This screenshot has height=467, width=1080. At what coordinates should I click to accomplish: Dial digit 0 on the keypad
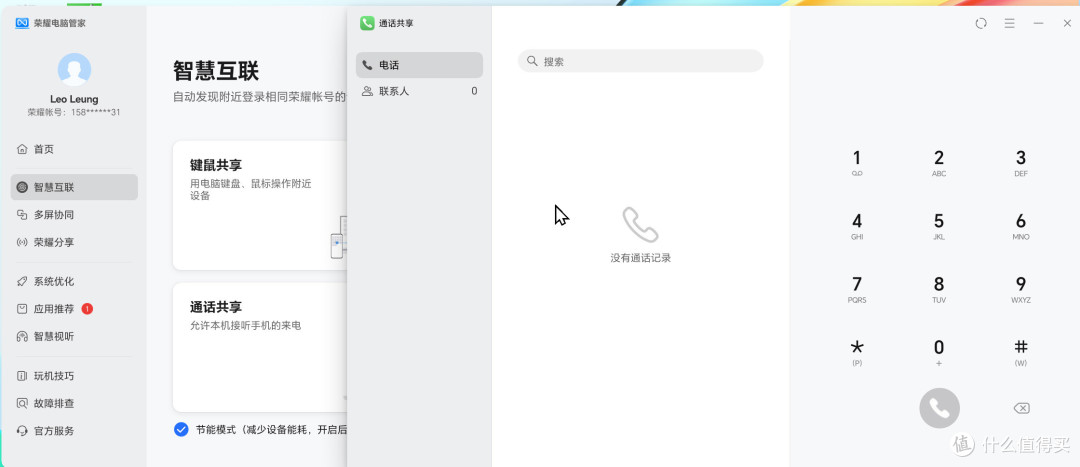click(939, 352)
